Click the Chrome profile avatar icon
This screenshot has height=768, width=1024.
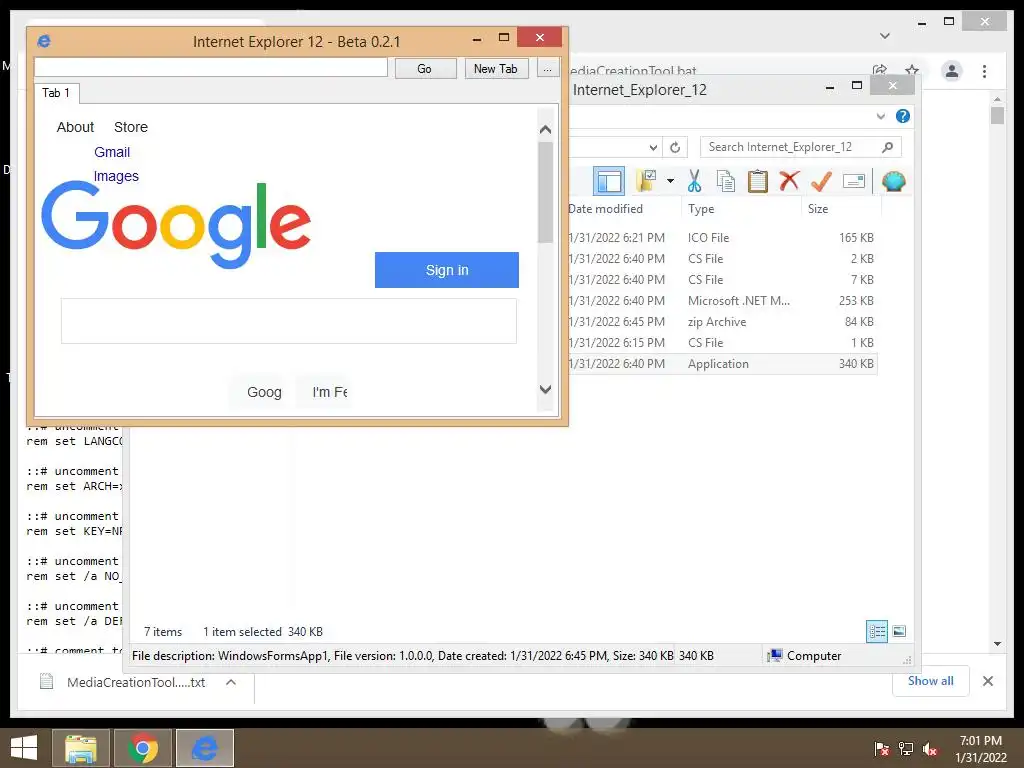[x=952, y=71]
